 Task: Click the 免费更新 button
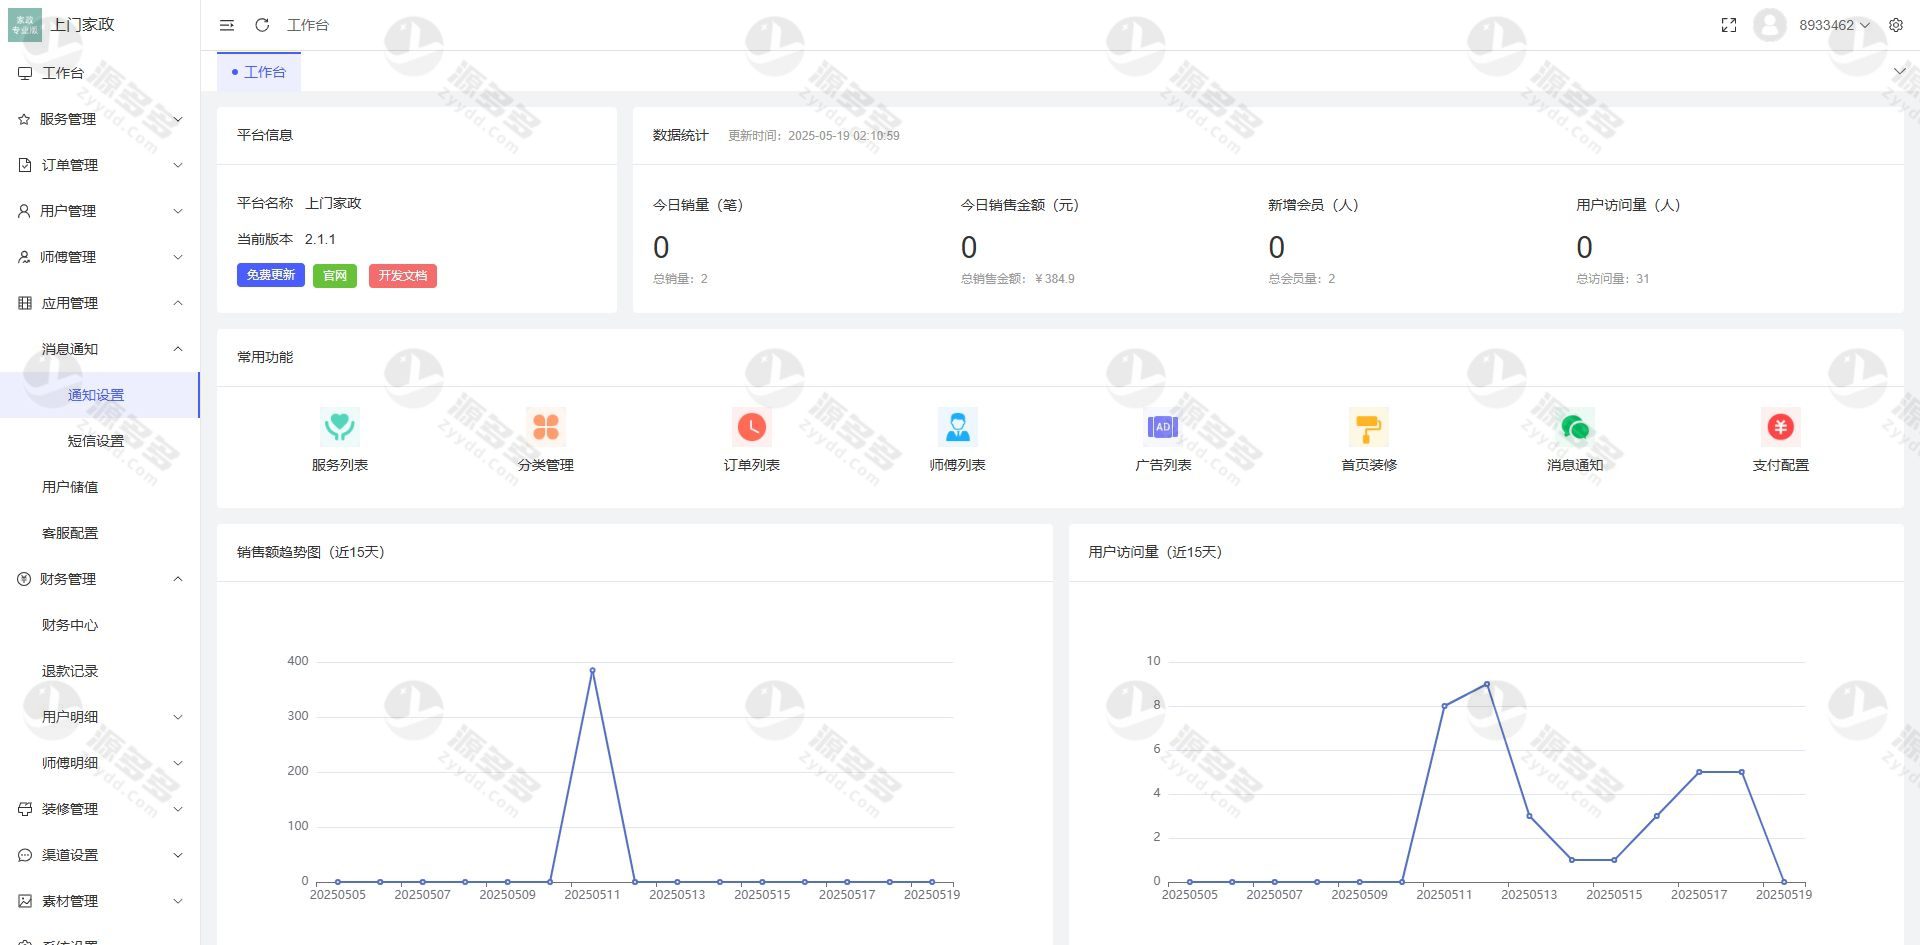click(270, 274)
